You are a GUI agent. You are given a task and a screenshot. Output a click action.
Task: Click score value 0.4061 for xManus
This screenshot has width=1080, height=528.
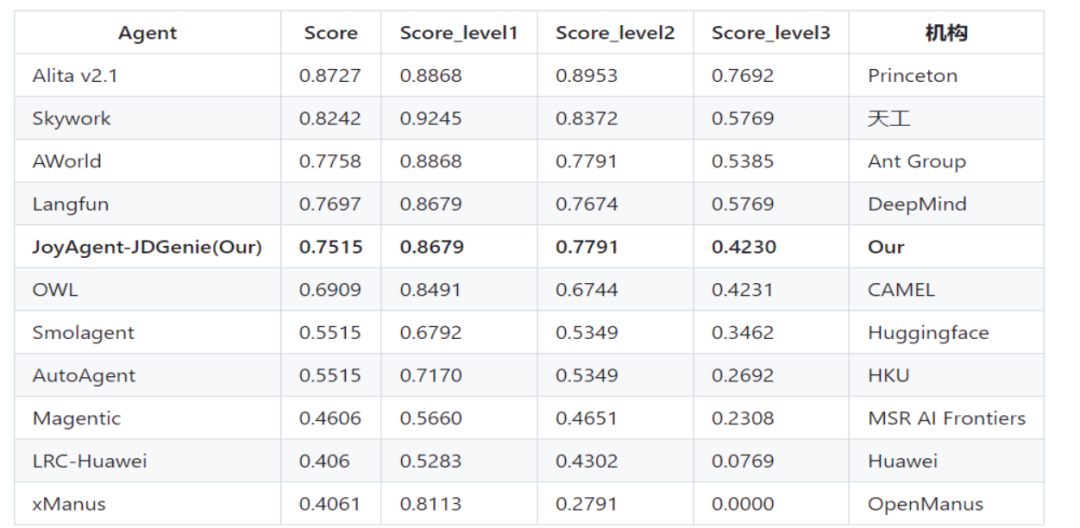pos(330,504)
